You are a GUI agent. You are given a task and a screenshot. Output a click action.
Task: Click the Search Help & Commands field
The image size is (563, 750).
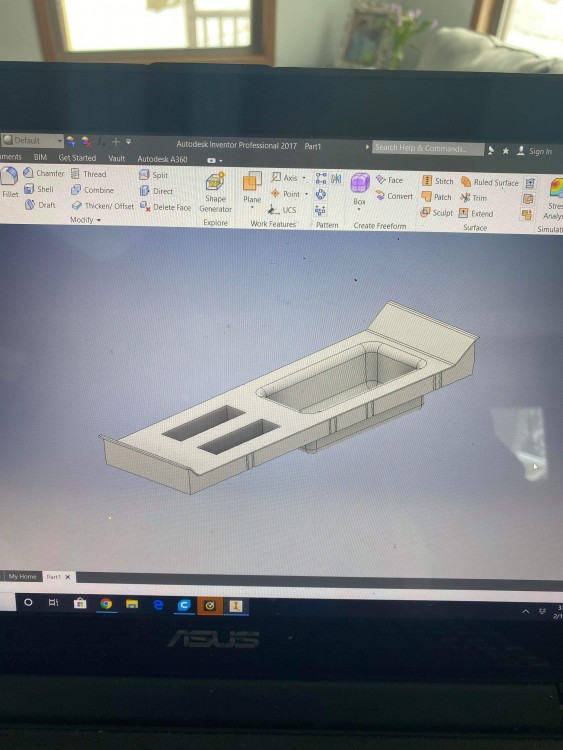(x=428, y=148)
